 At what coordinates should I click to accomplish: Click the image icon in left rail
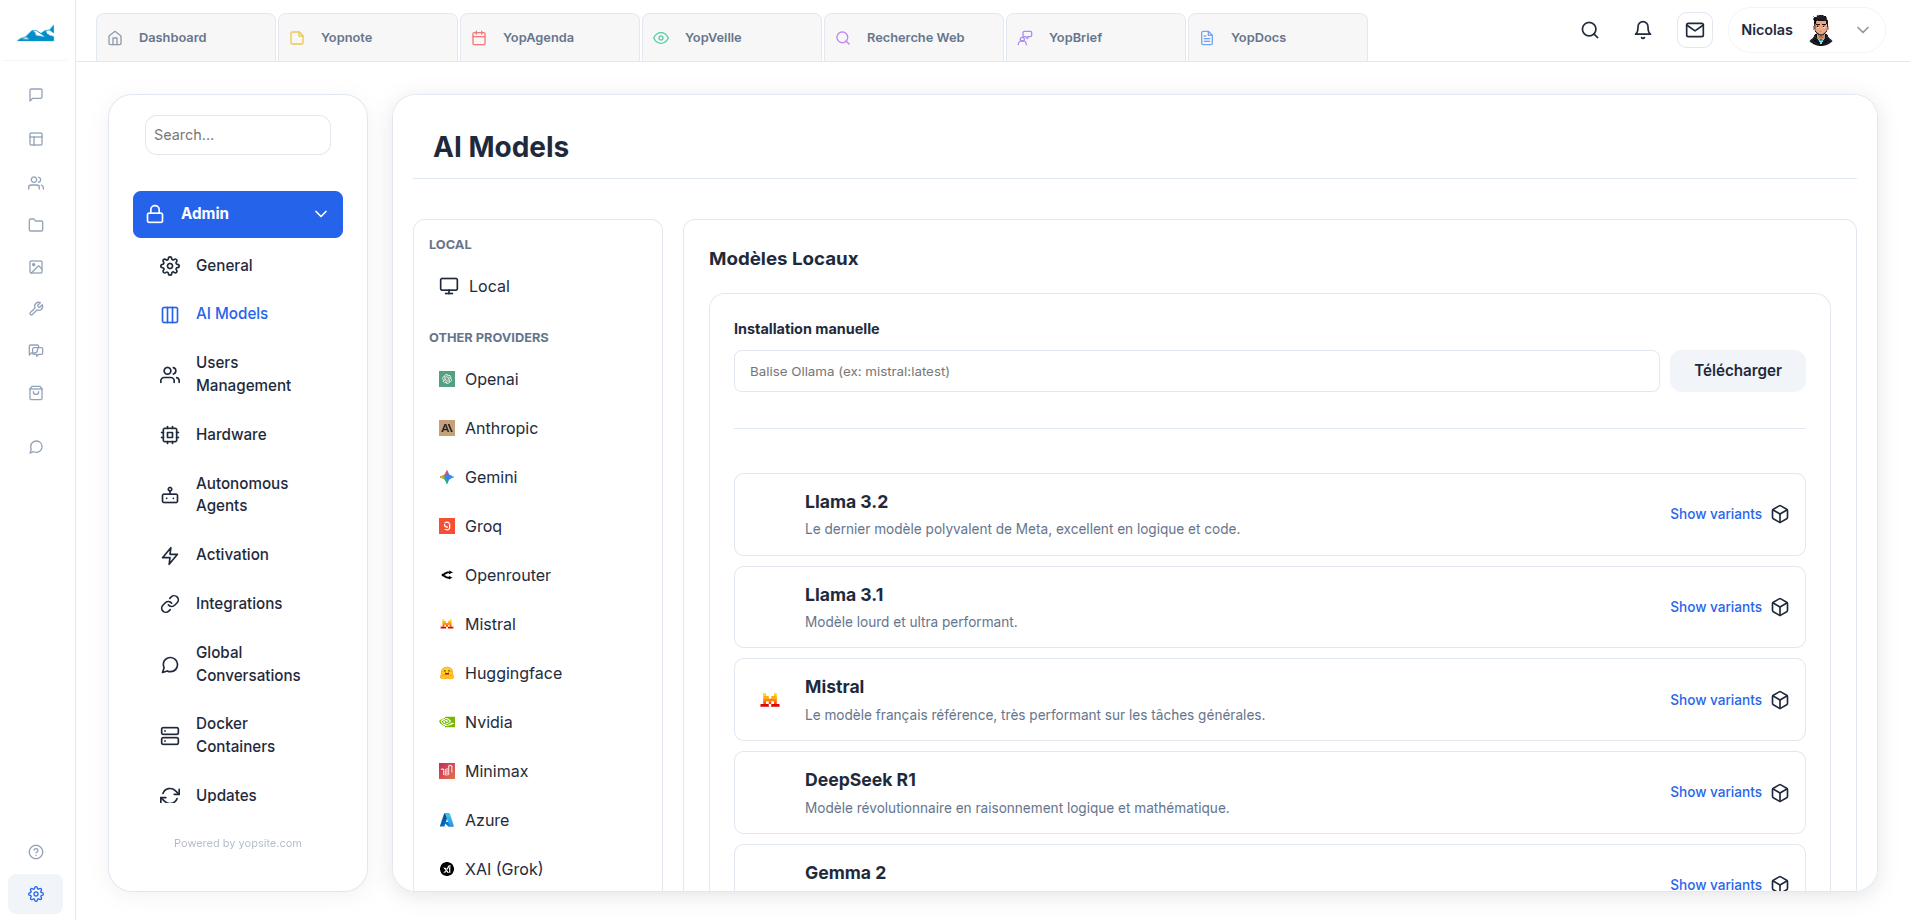(x=36, y=267)
